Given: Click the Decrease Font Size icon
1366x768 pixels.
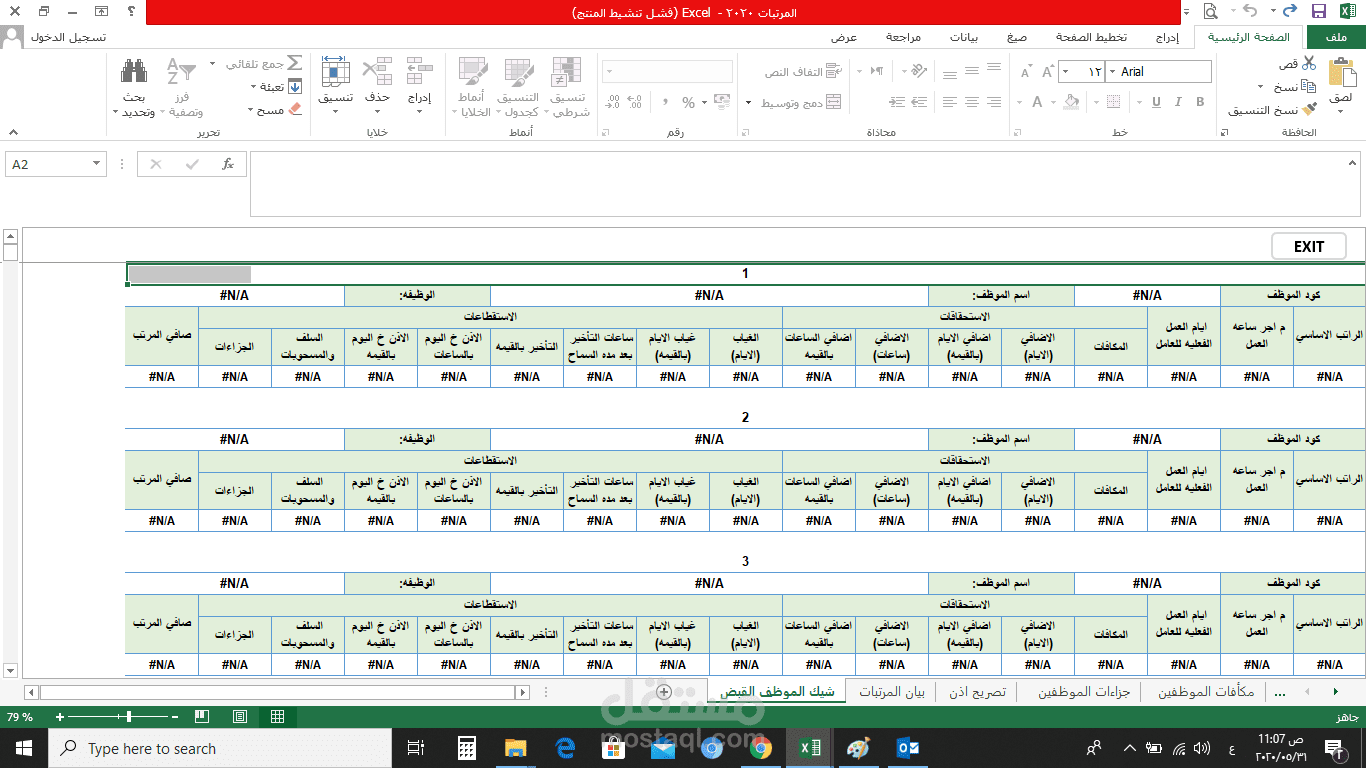Looking at the screenshot, I should 1025,72.
